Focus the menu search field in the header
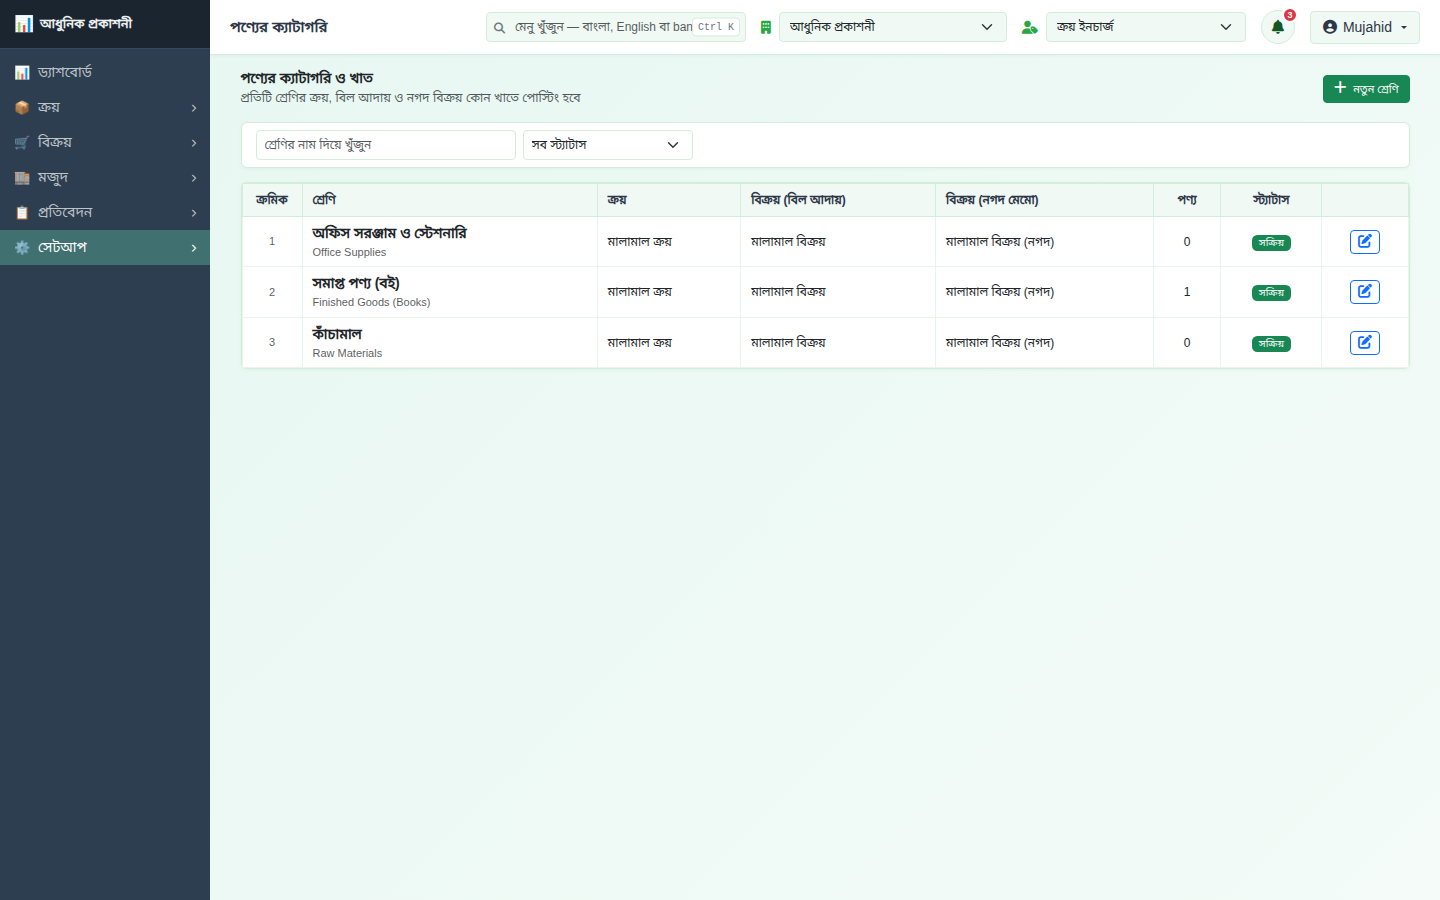 [x=616, y=27]
